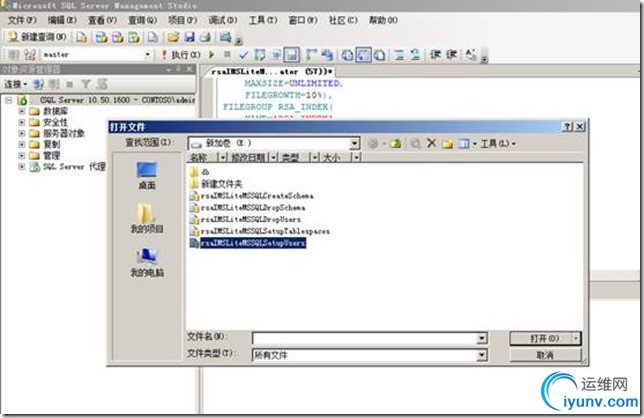Expand the 管理 folder node
Viewport: 644px width, 418px height.
[x=22, y=155]
